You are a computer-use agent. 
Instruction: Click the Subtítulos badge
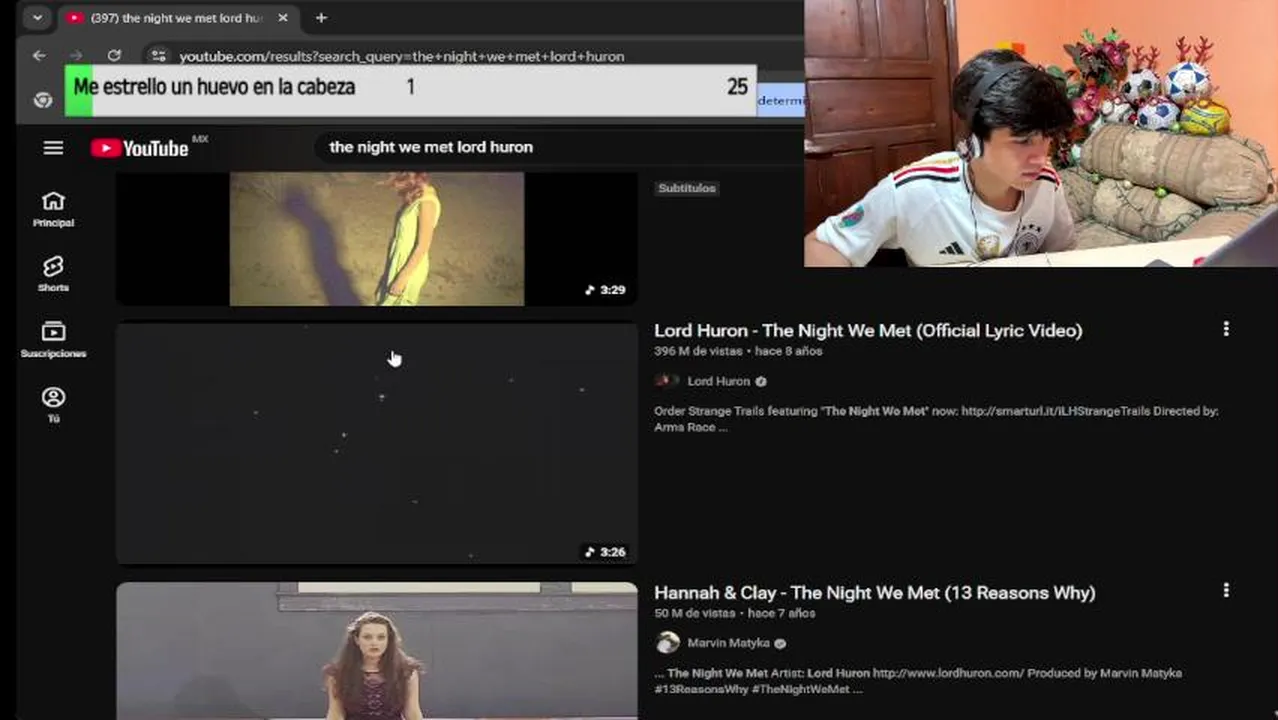pos(687,188)
